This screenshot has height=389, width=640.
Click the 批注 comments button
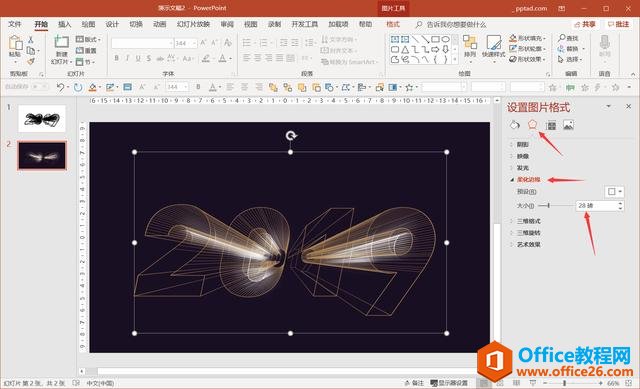(x=618, y=24)
